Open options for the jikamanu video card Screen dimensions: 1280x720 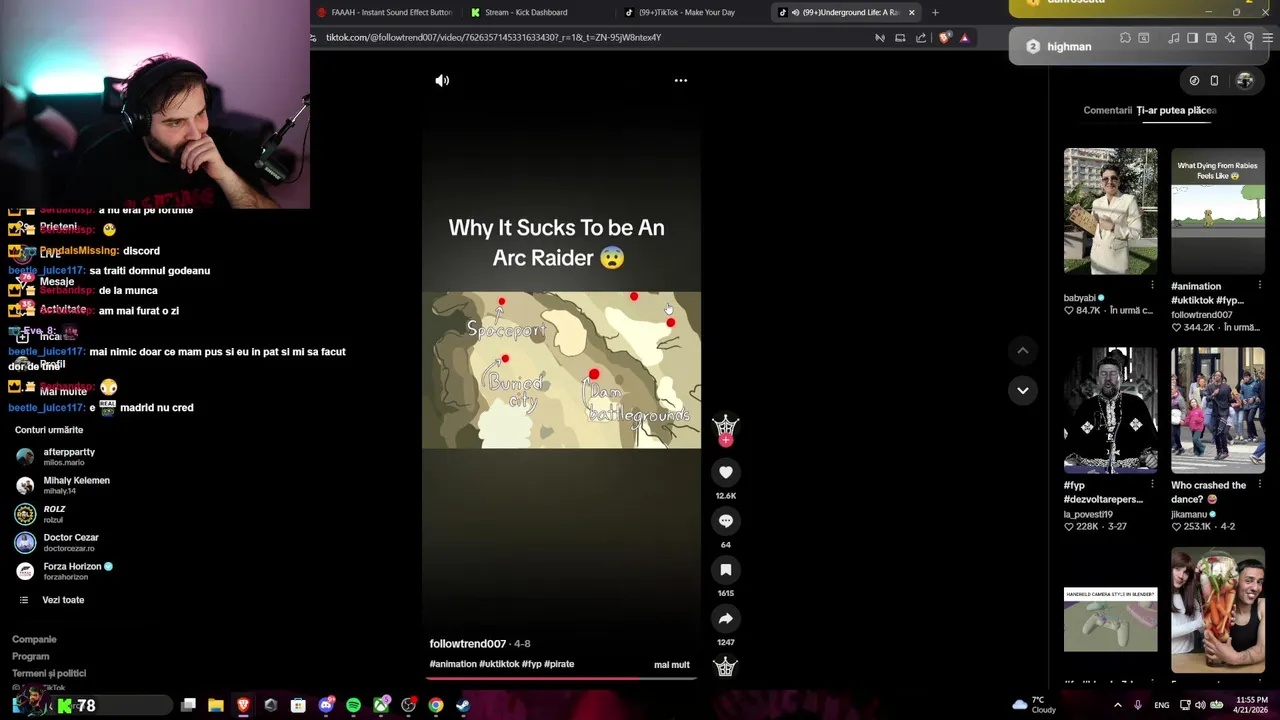pyautogui.click(x=1260, y=484)
